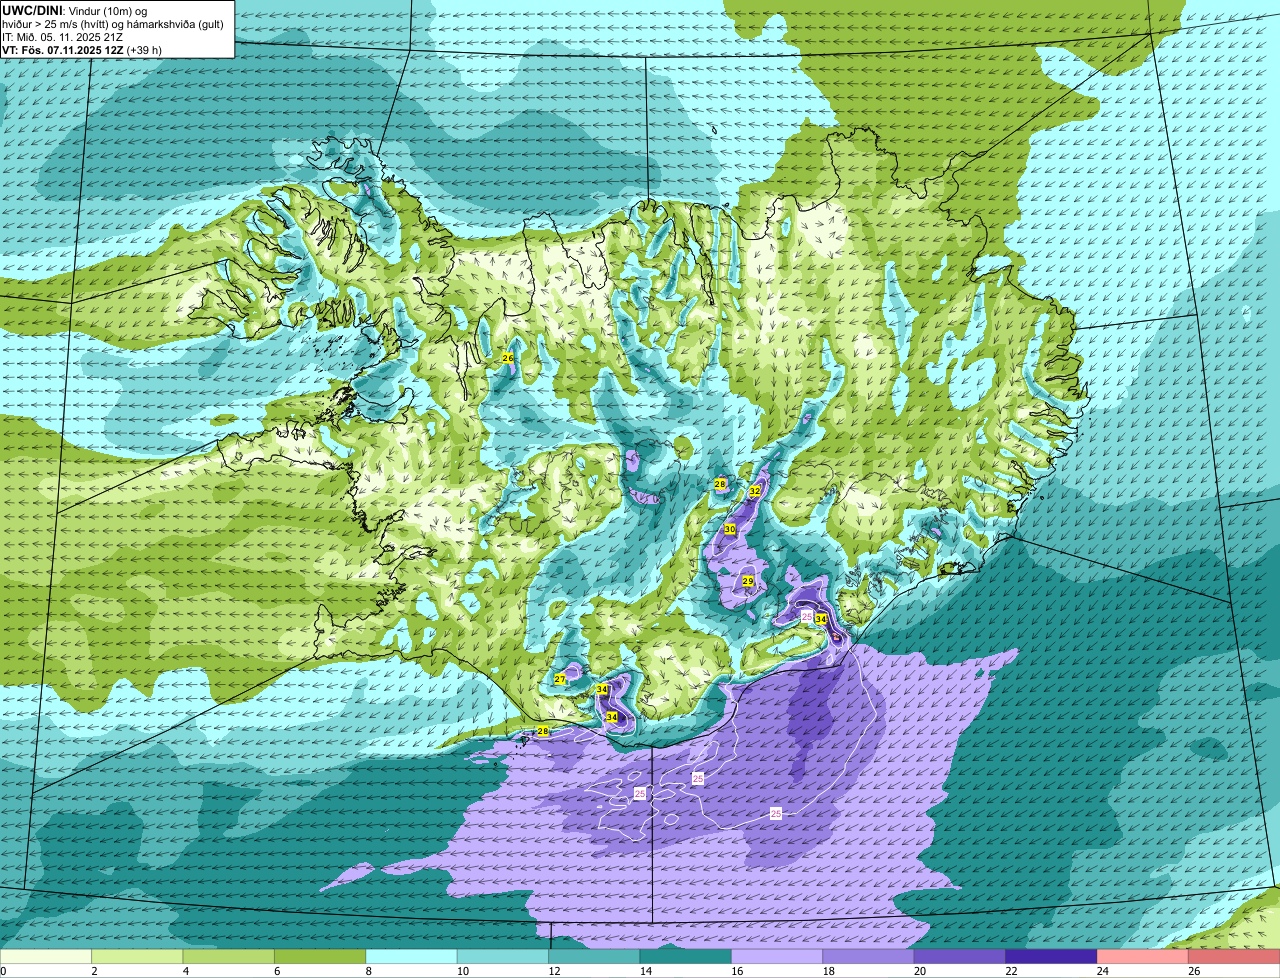1280x978 pixels.
Task: Click the "(+39 h)" forecast lead time
Action: (x=144, y=50)
